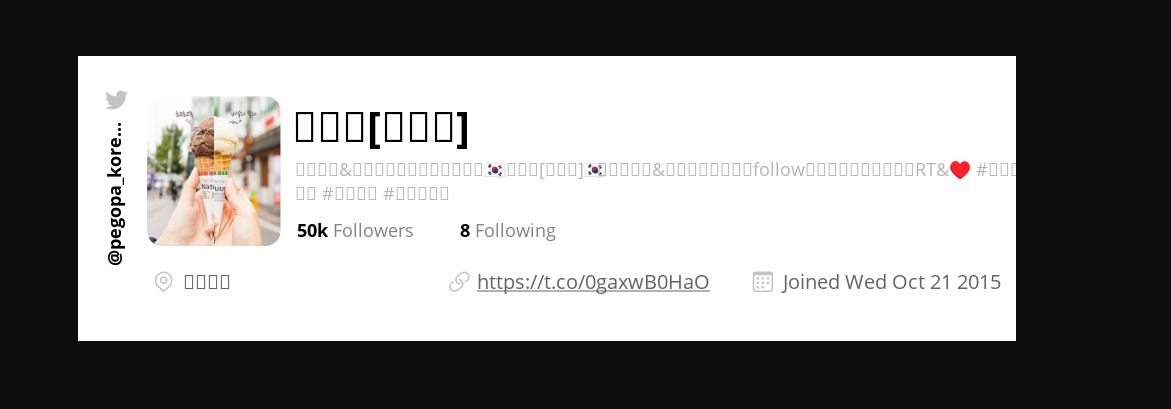
Task: Click the location pin icon
Action: click(x=164, y=282)
